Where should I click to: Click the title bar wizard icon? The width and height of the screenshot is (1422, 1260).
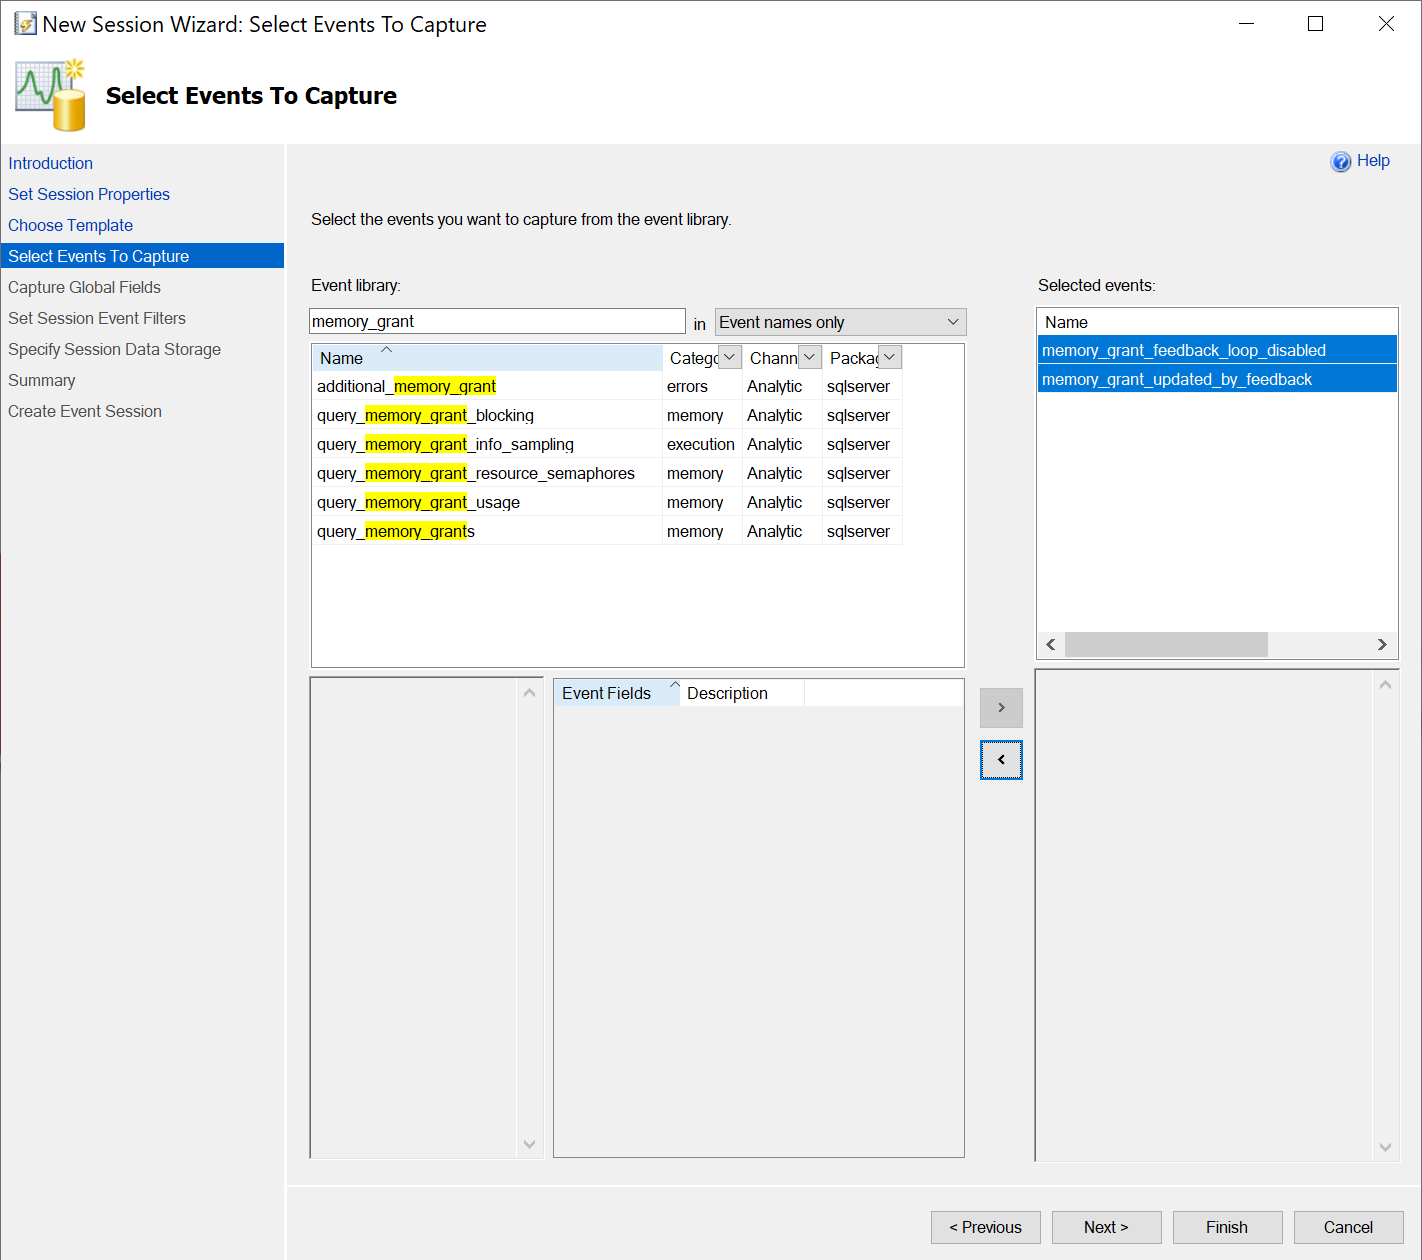point(25,23)
